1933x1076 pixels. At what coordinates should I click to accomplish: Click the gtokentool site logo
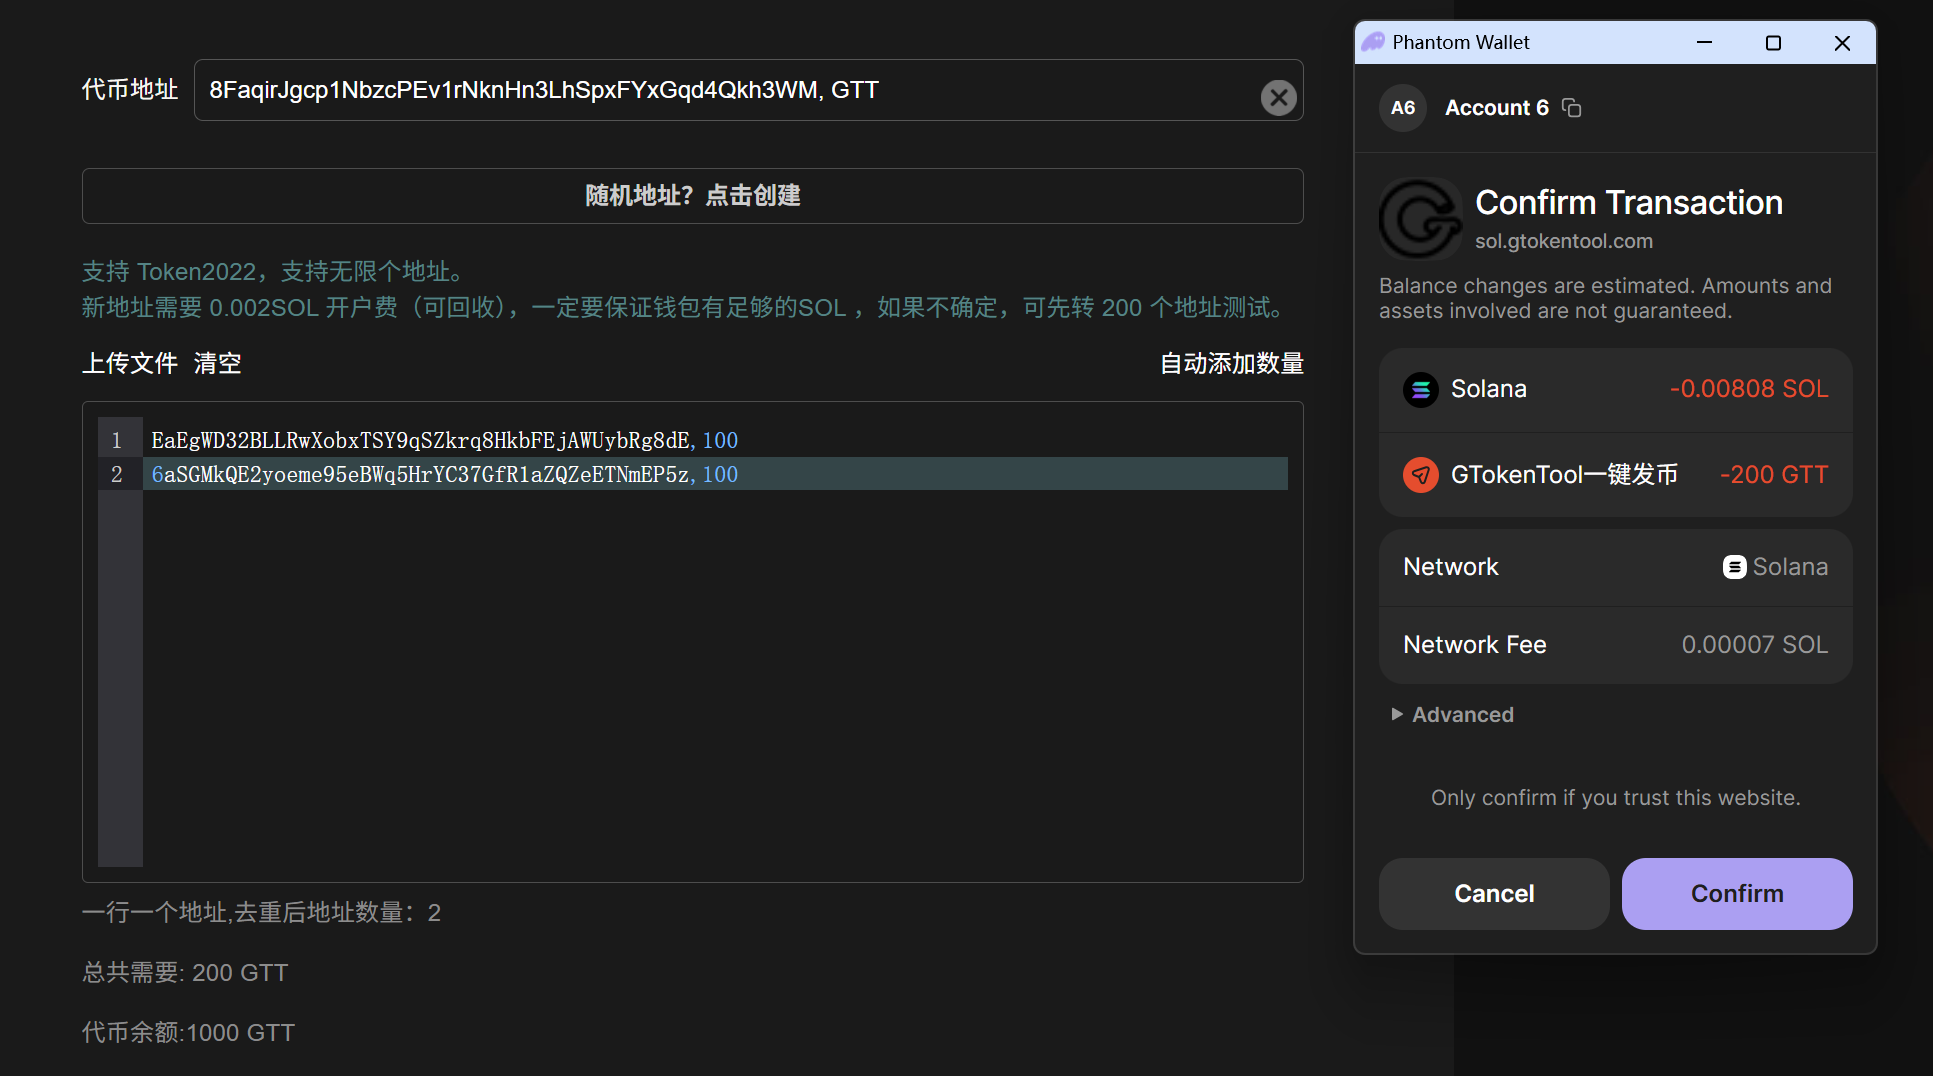click(1420, 219)
